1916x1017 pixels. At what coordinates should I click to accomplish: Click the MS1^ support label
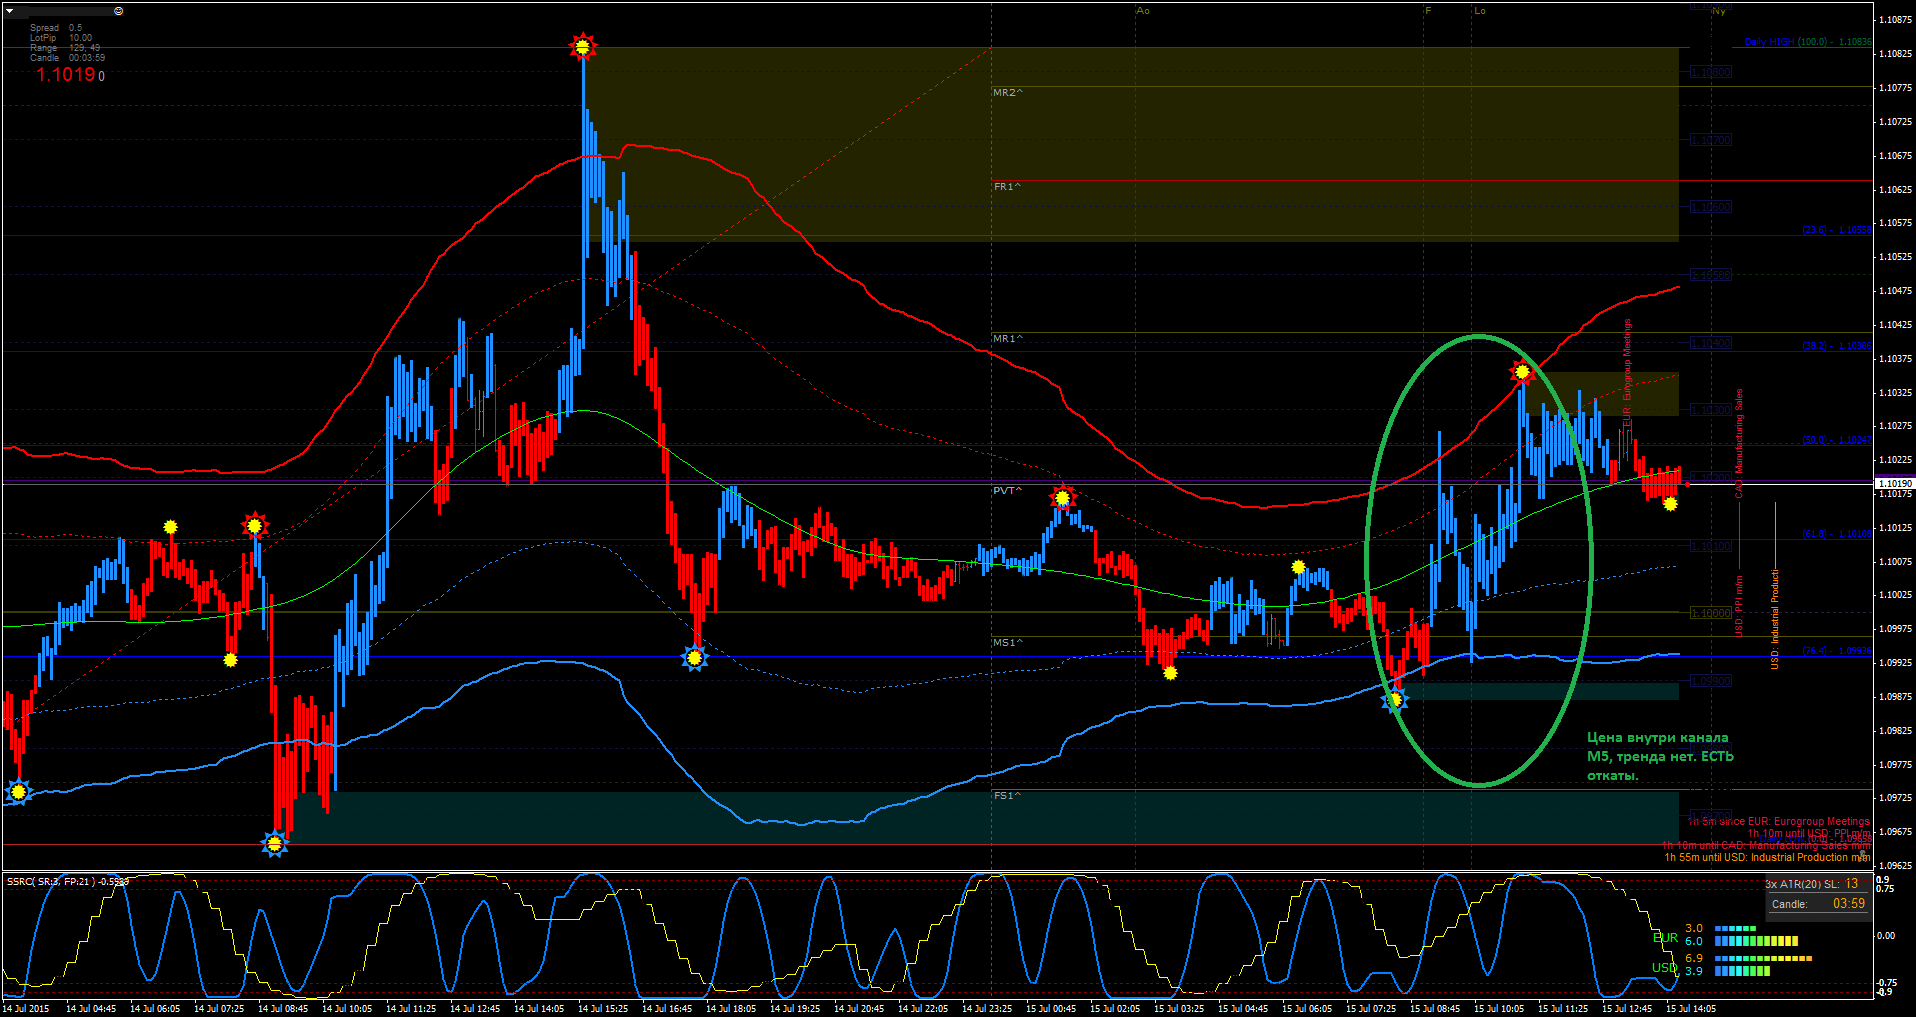coord(1007,642)
